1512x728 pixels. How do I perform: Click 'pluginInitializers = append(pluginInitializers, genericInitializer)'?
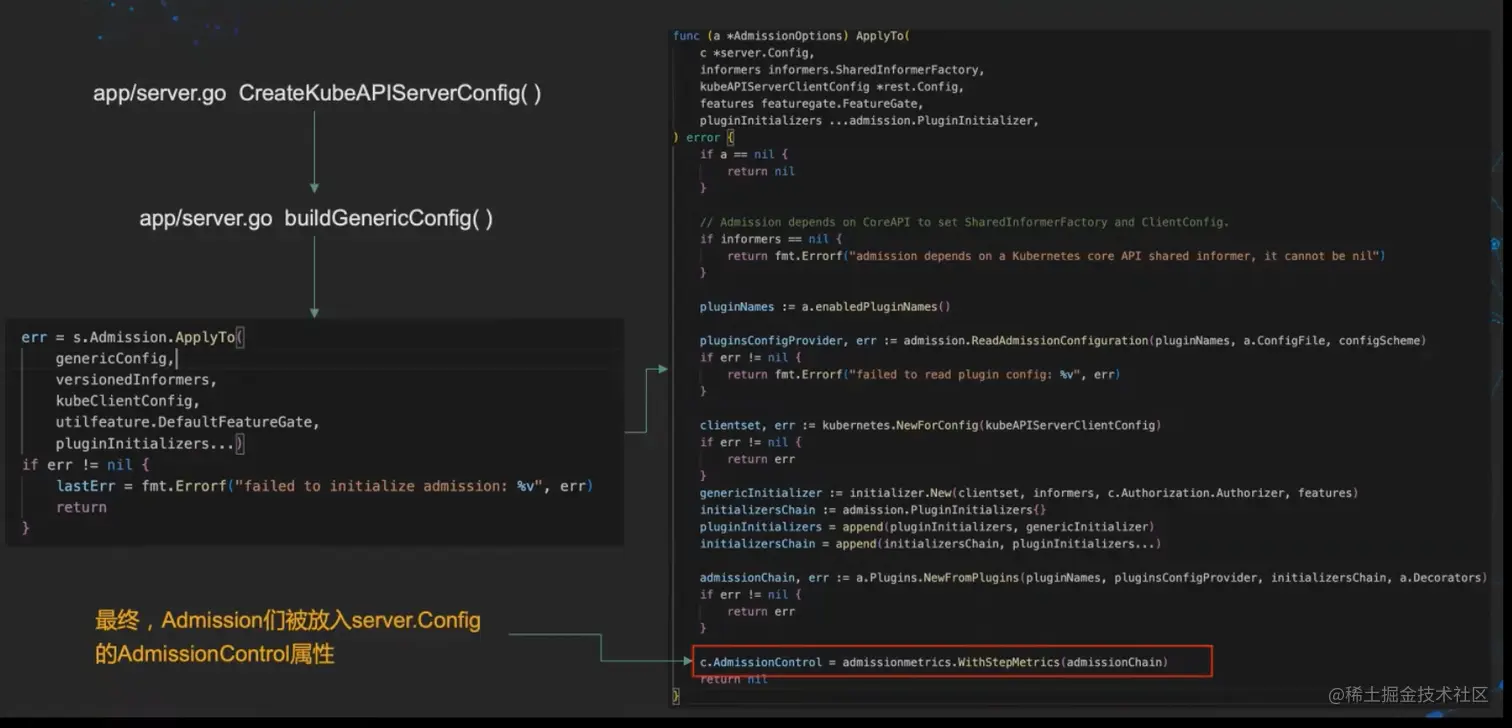pos(927,526)
